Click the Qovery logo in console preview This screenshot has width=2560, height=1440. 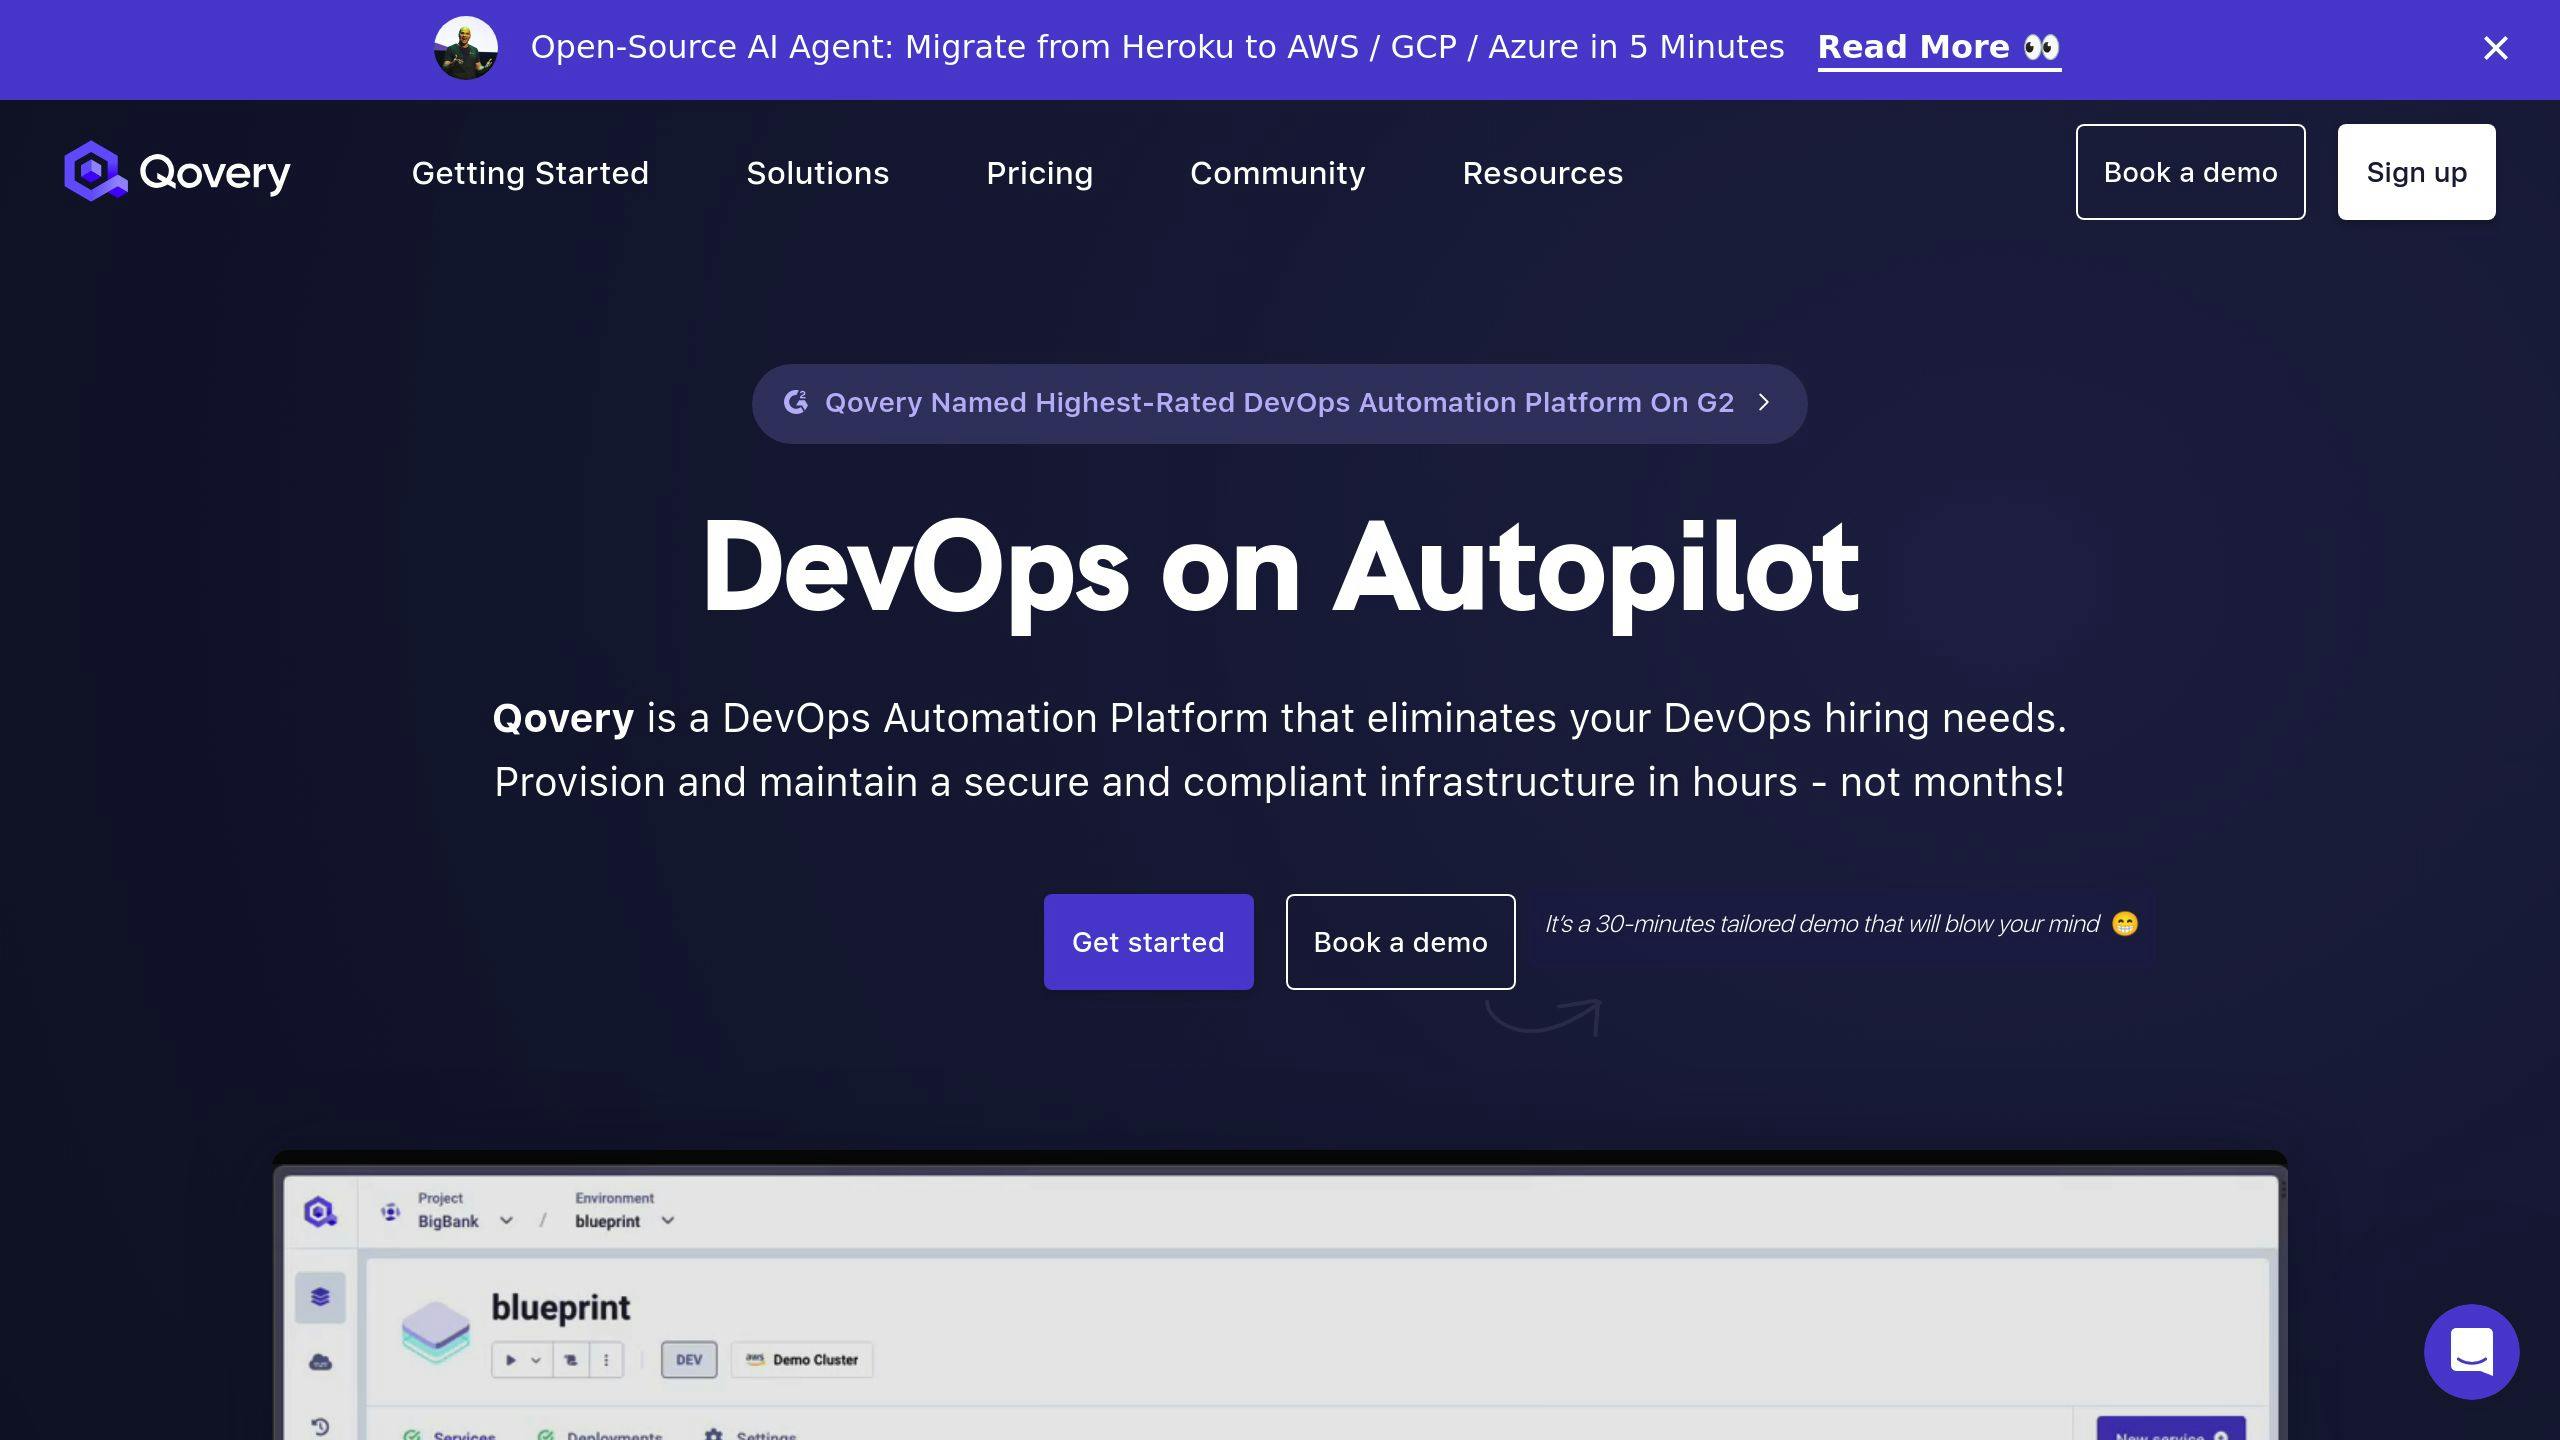point(320,1212)
